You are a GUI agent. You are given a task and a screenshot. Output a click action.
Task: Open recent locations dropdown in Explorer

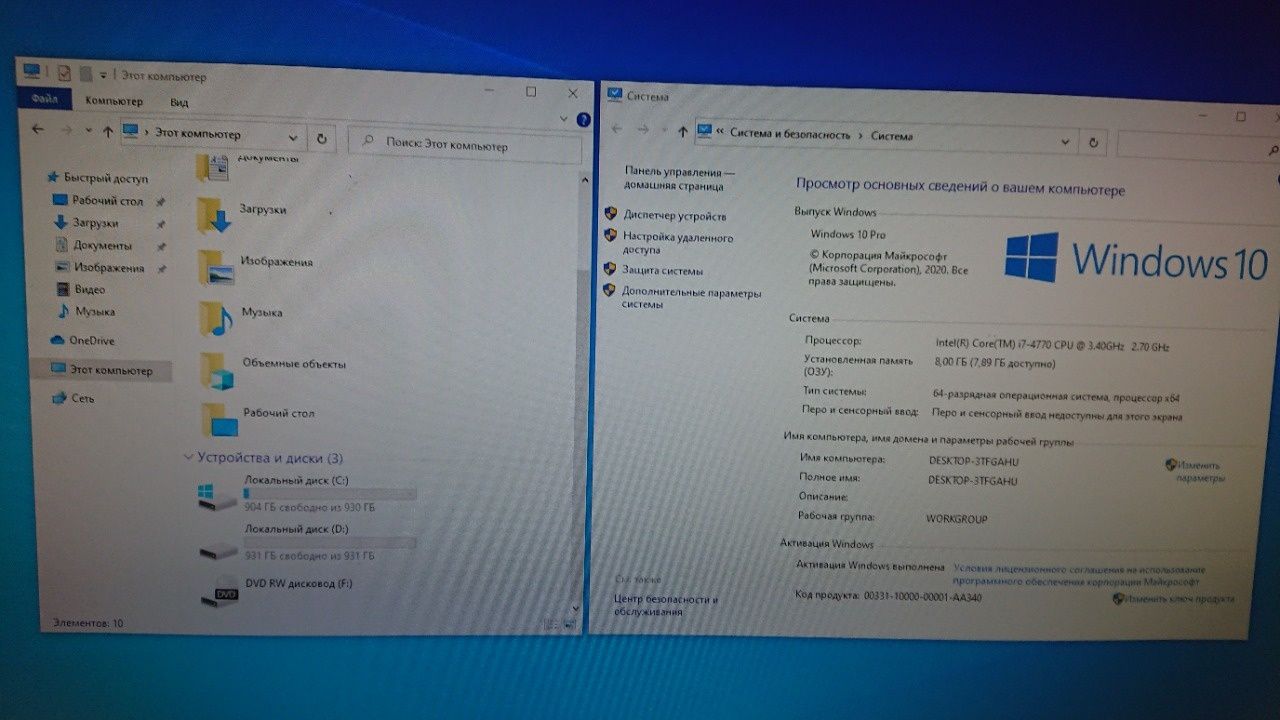[x=88, y=131]
